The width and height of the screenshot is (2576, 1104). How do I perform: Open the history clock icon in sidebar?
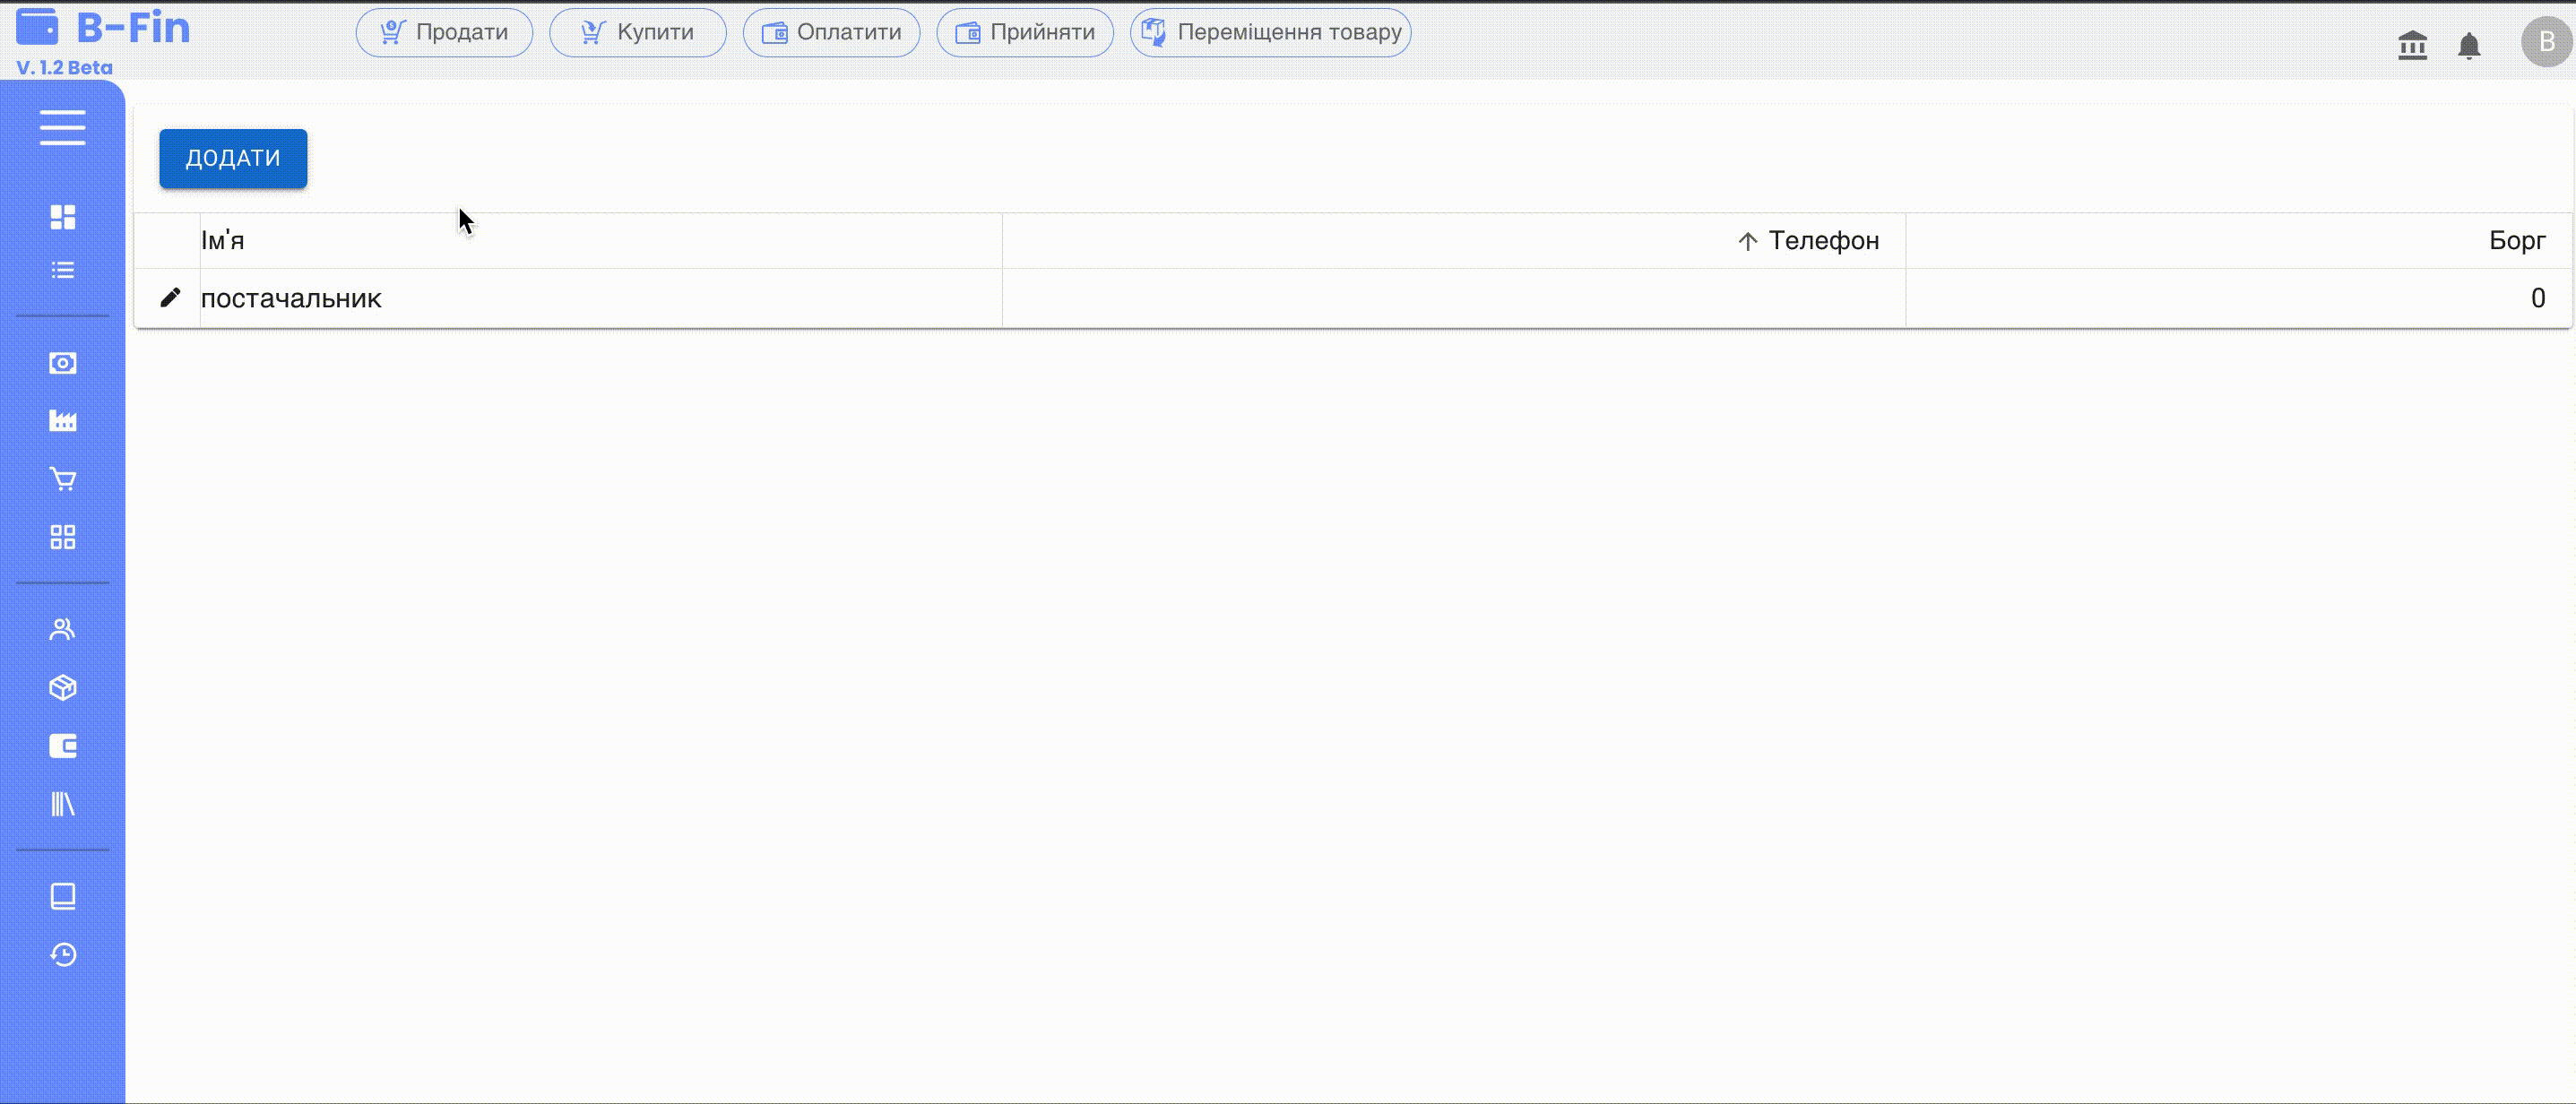pos(63,954)
